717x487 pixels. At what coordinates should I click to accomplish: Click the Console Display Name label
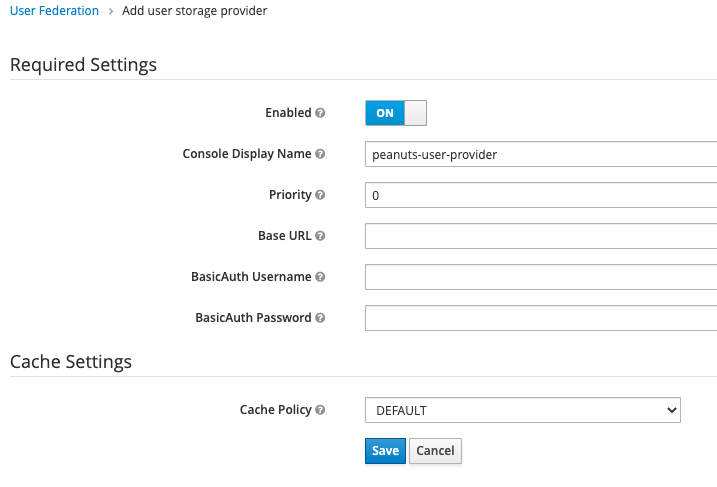click(247, 154)
